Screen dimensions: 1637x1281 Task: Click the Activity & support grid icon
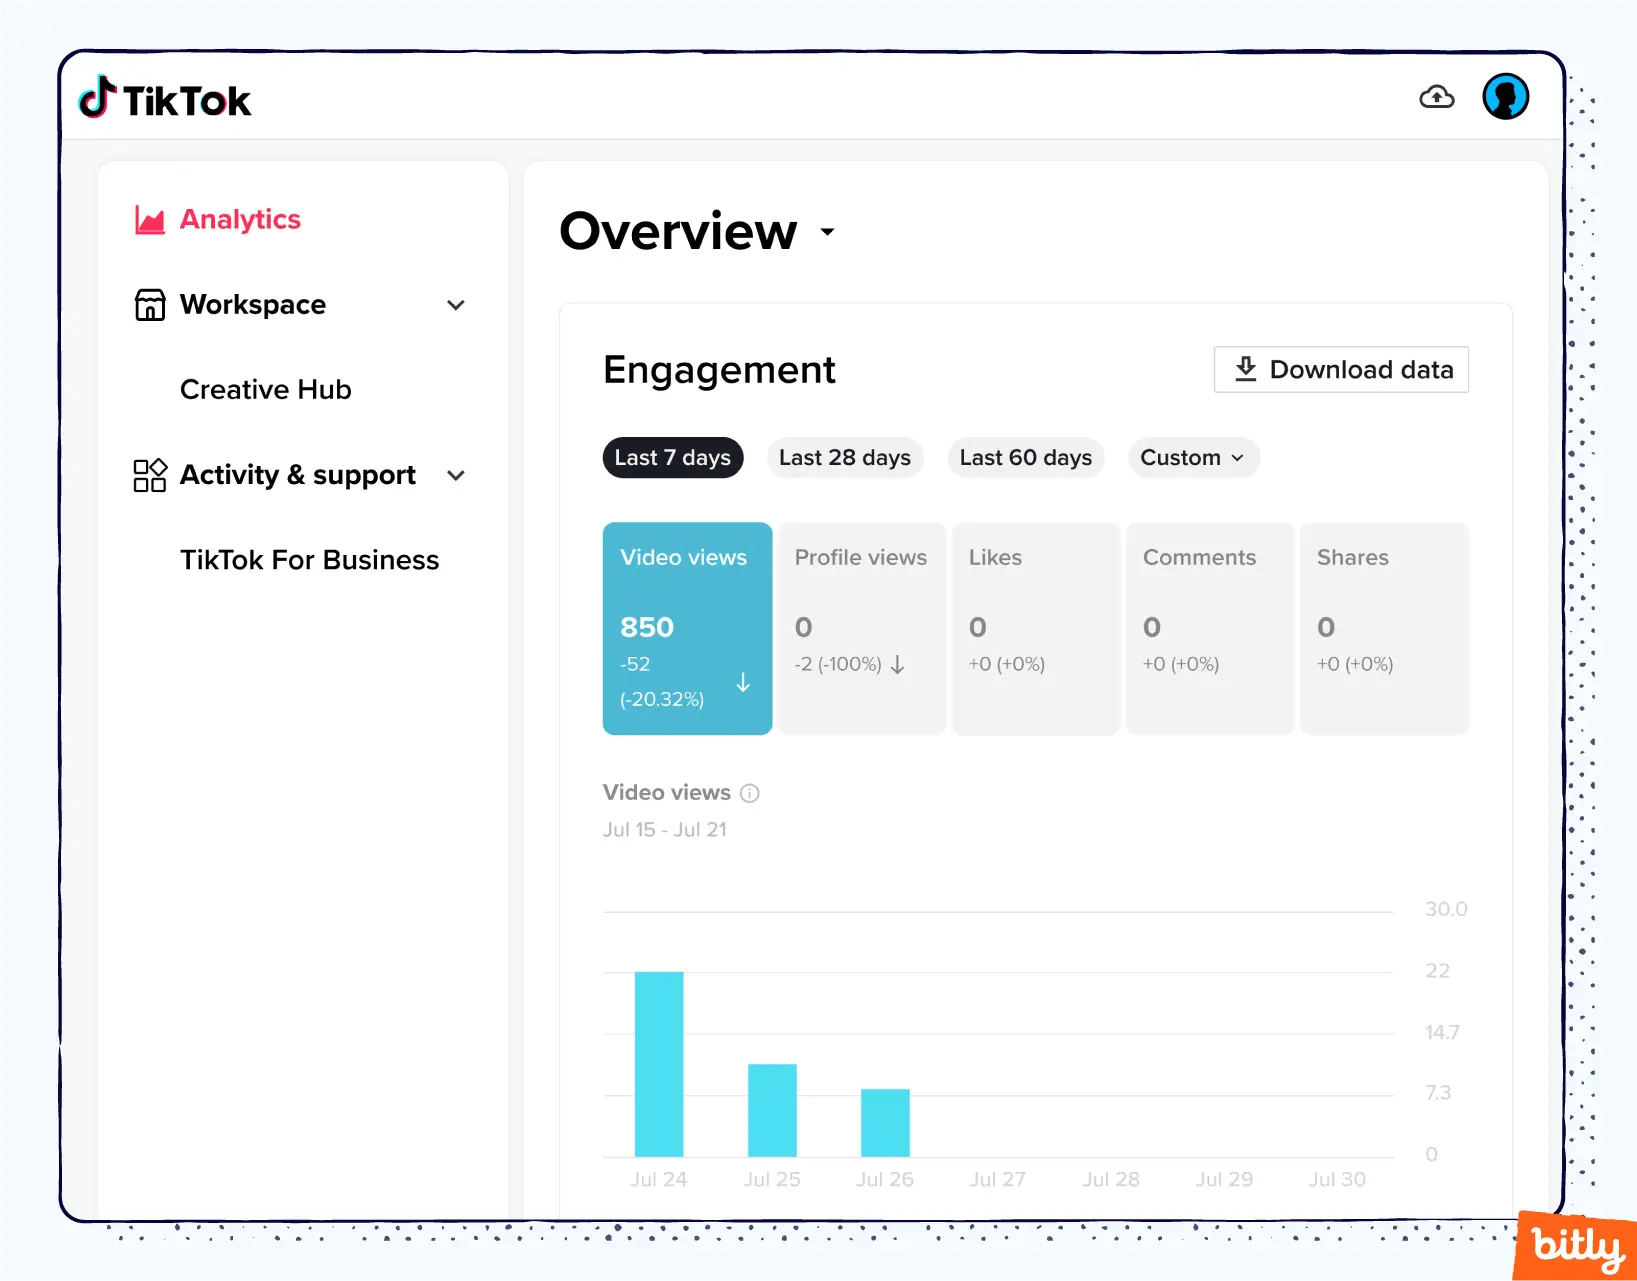[148, 475]
